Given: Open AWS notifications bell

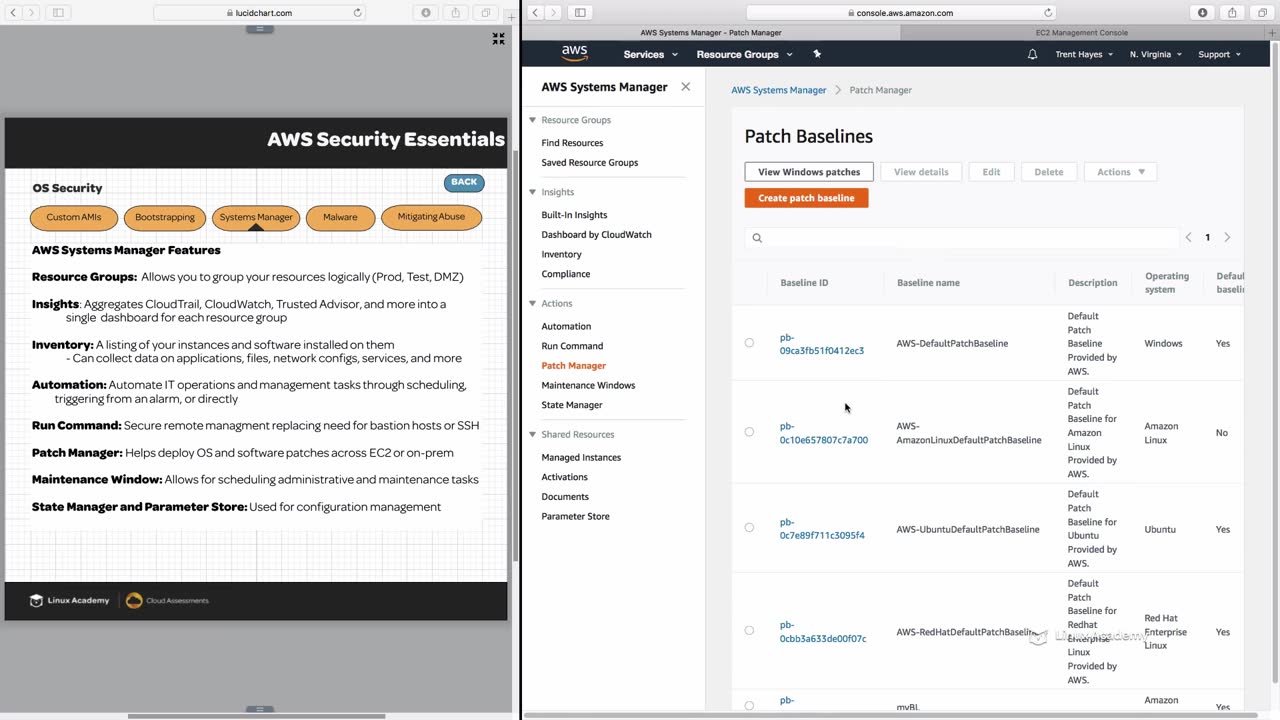Looking at the screenshot, I should (x=1033, y=54).
